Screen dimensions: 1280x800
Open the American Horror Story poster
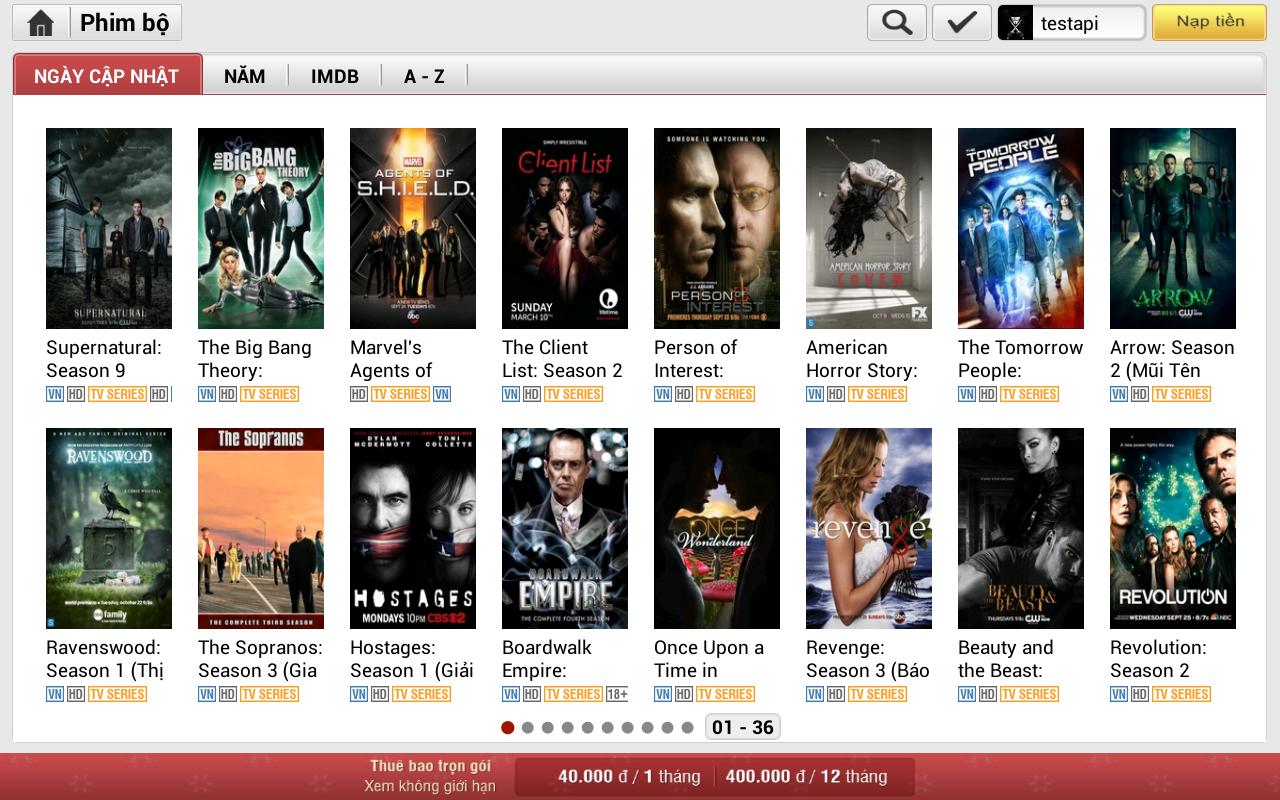click(869, 228)
